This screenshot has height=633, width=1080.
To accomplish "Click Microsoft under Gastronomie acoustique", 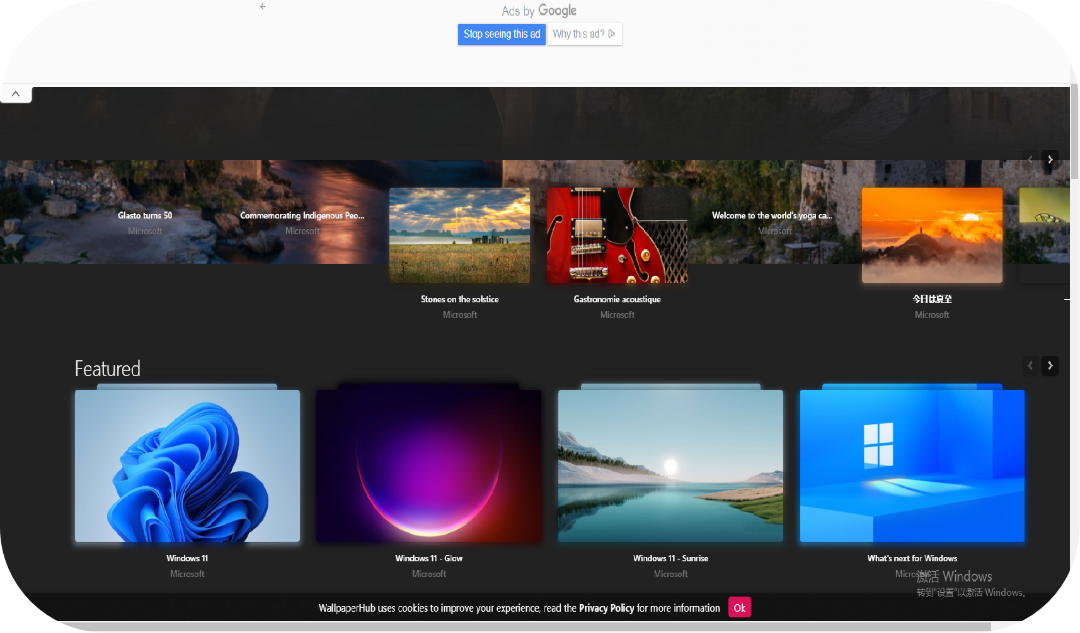I will click(617, 315).
